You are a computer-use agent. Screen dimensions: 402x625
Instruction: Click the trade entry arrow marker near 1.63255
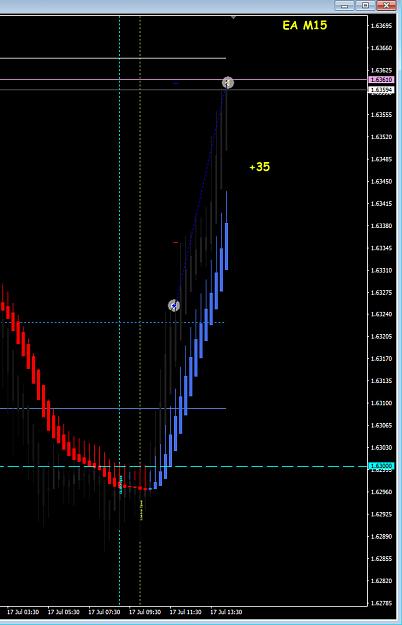tap(174, 306)
